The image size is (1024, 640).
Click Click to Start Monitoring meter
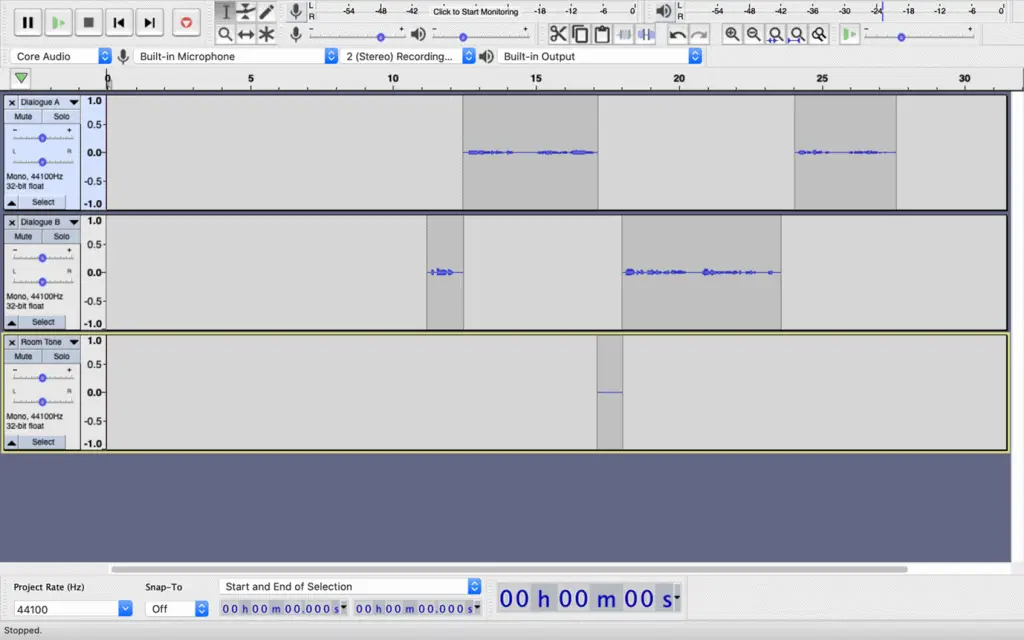click(x=475, y=11)
